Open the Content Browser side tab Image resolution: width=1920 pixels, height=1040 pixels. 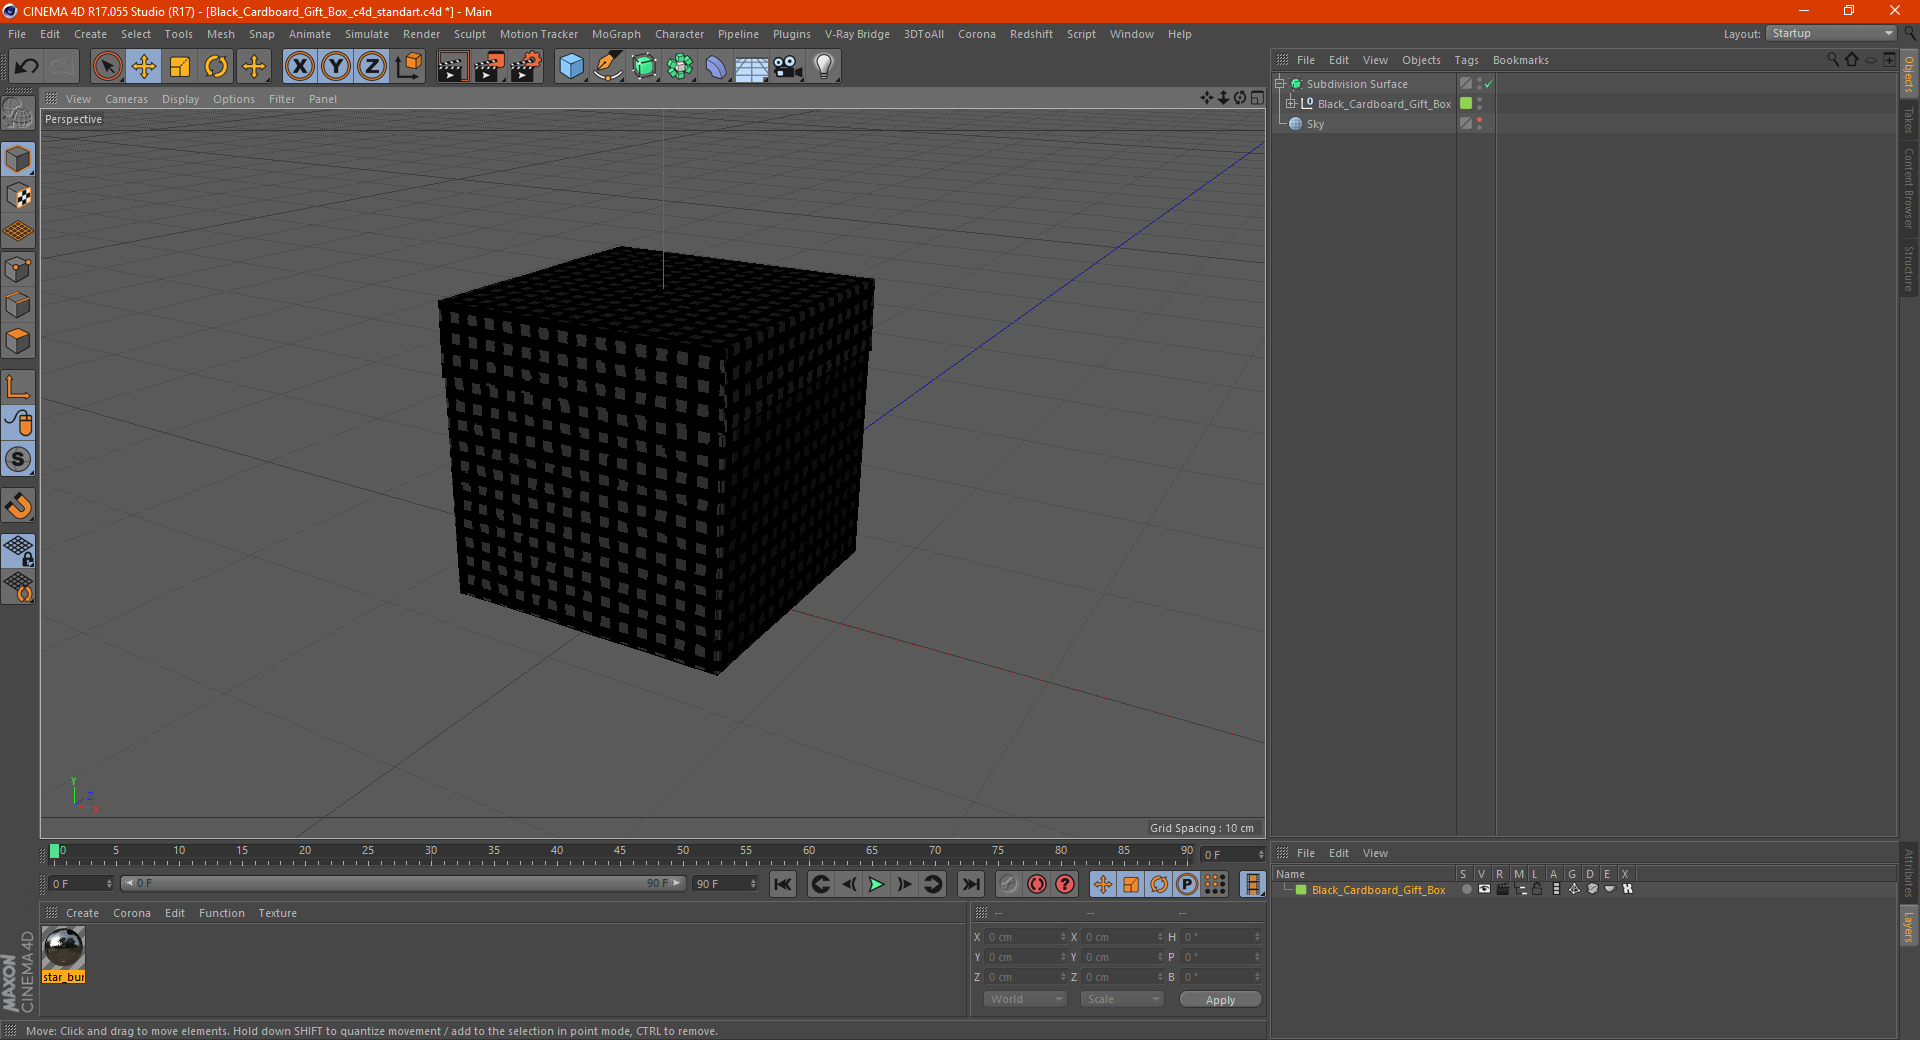tap(1908, 188)
